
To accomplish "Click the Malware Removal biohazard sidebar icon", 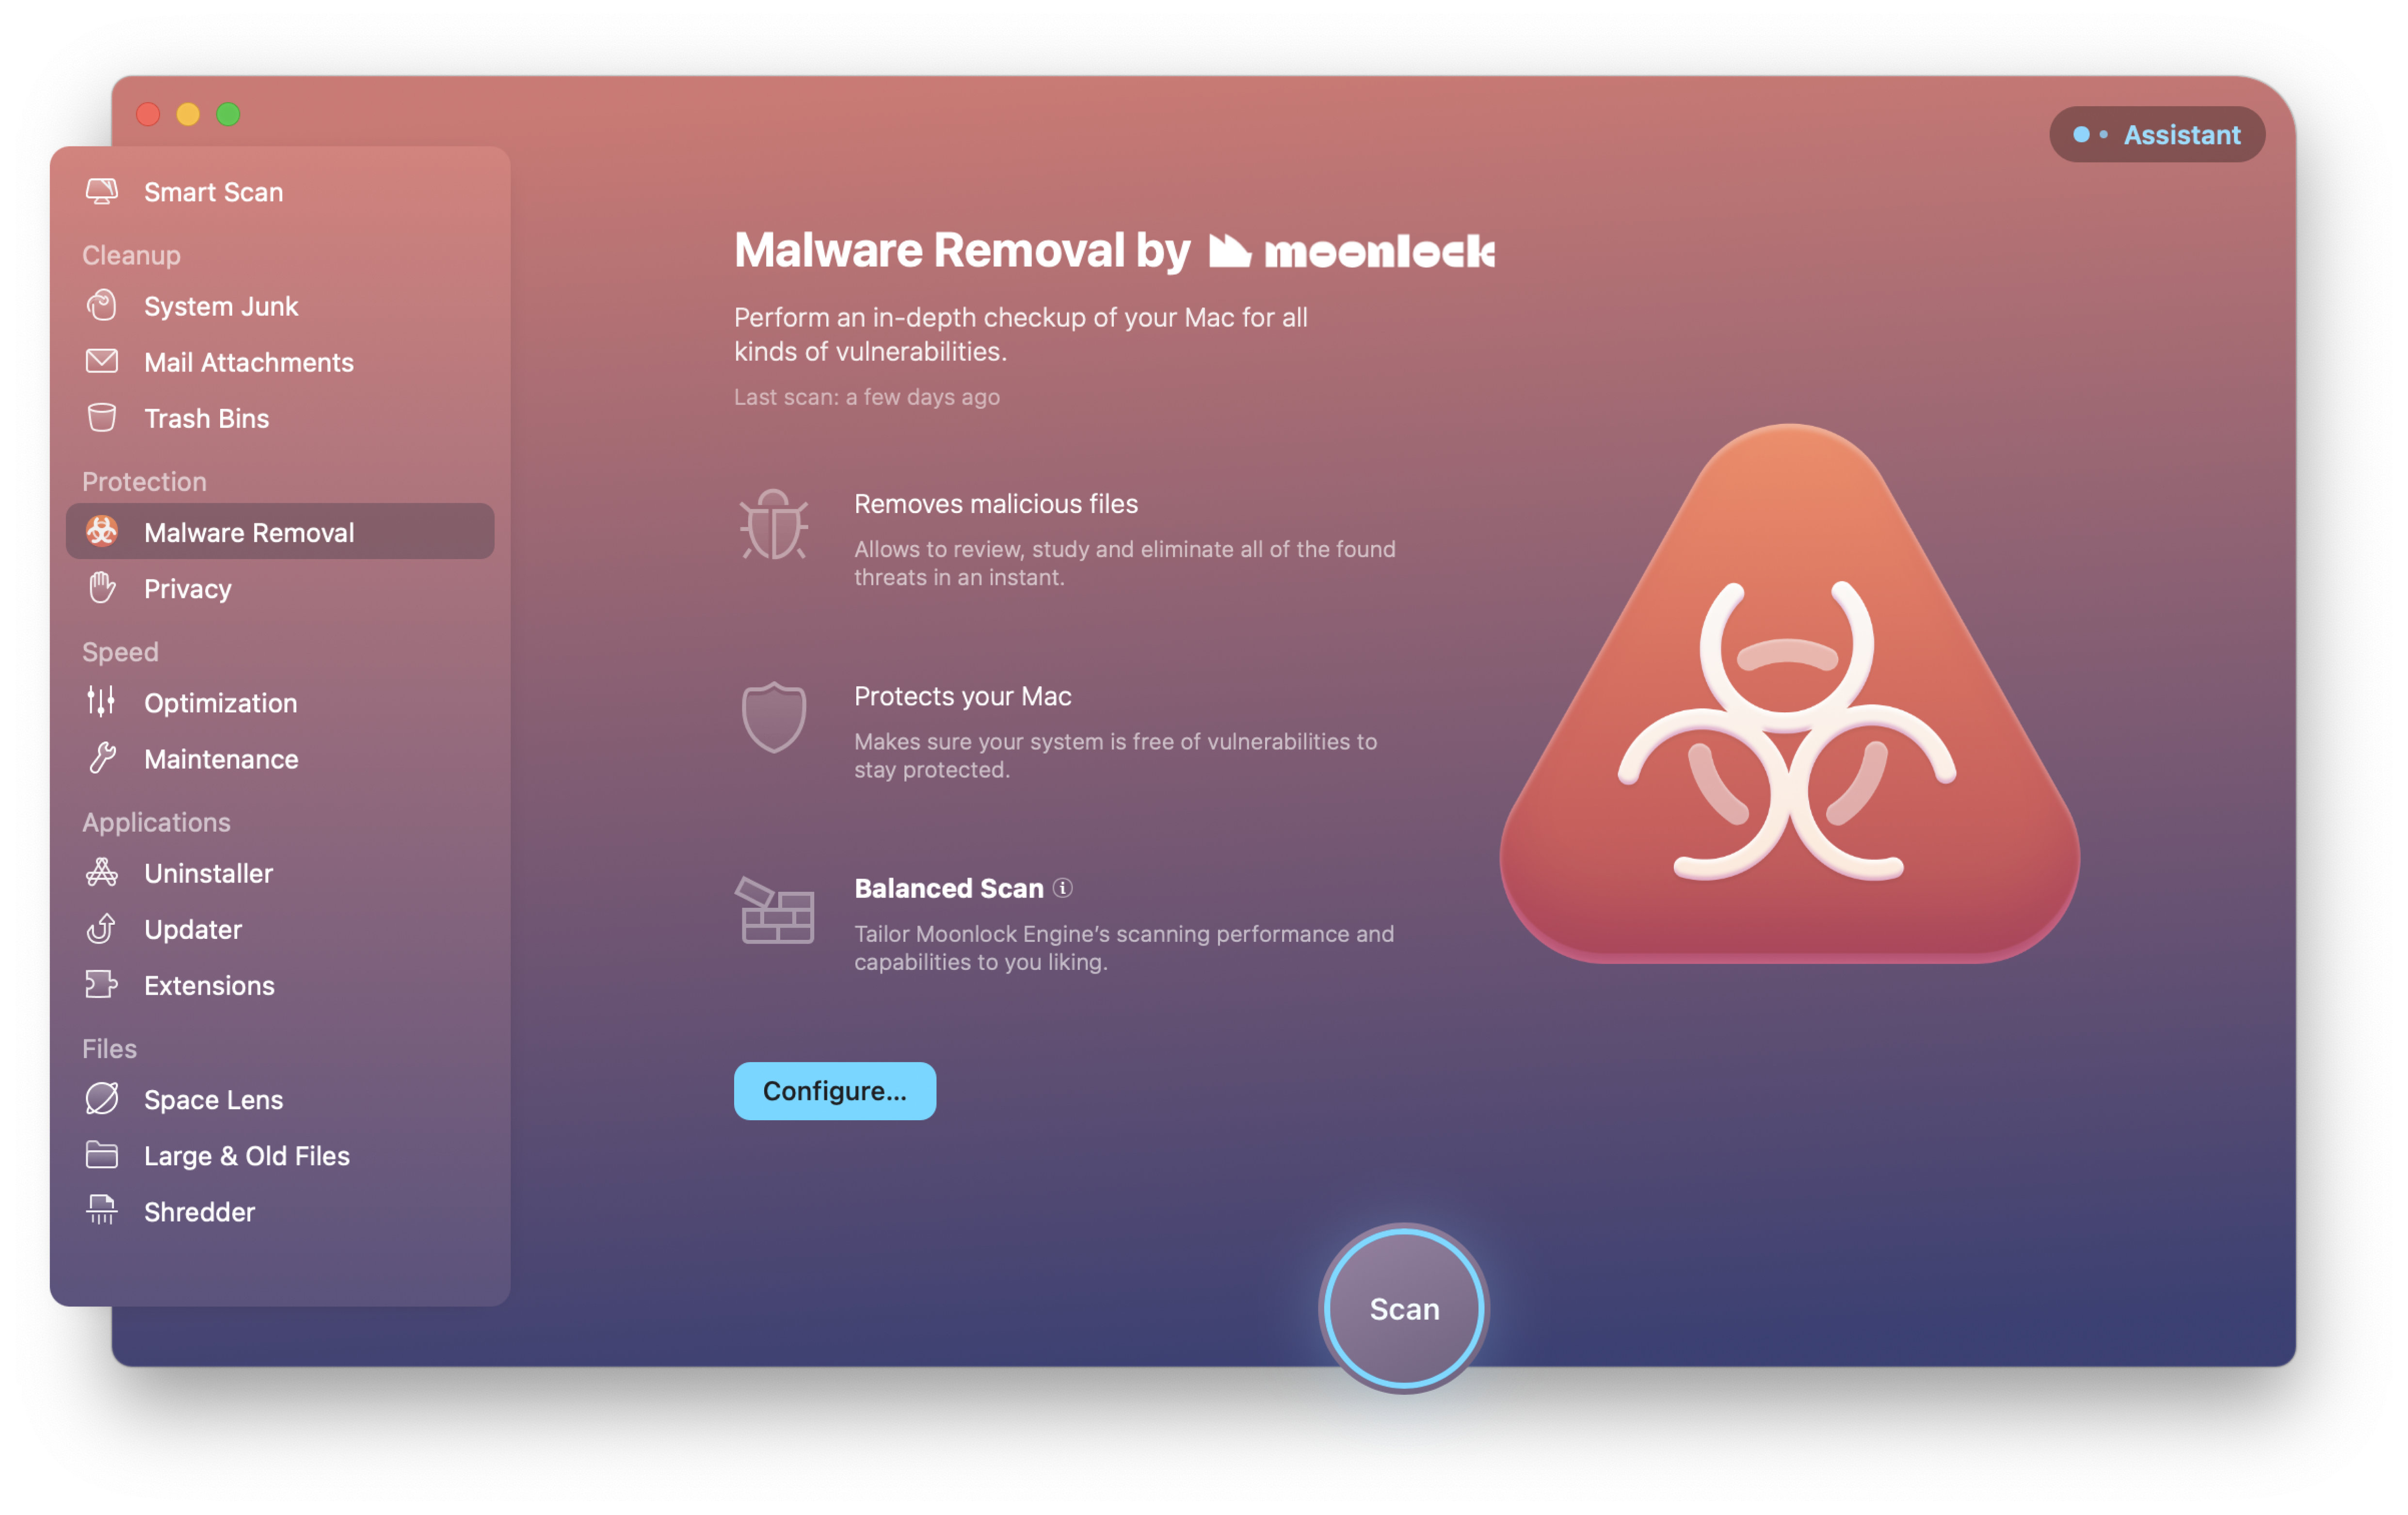I will [x=102, y=532].
